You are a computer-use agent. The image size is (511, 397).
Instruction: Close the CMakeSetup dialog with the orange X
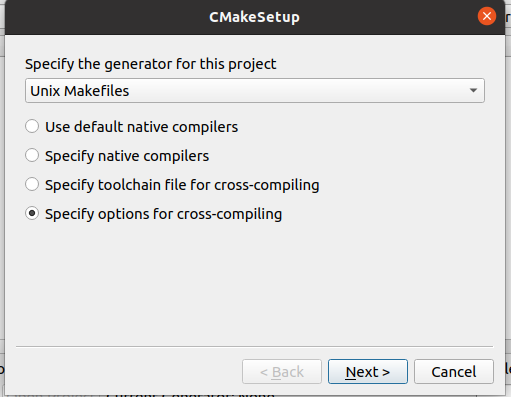487,16
